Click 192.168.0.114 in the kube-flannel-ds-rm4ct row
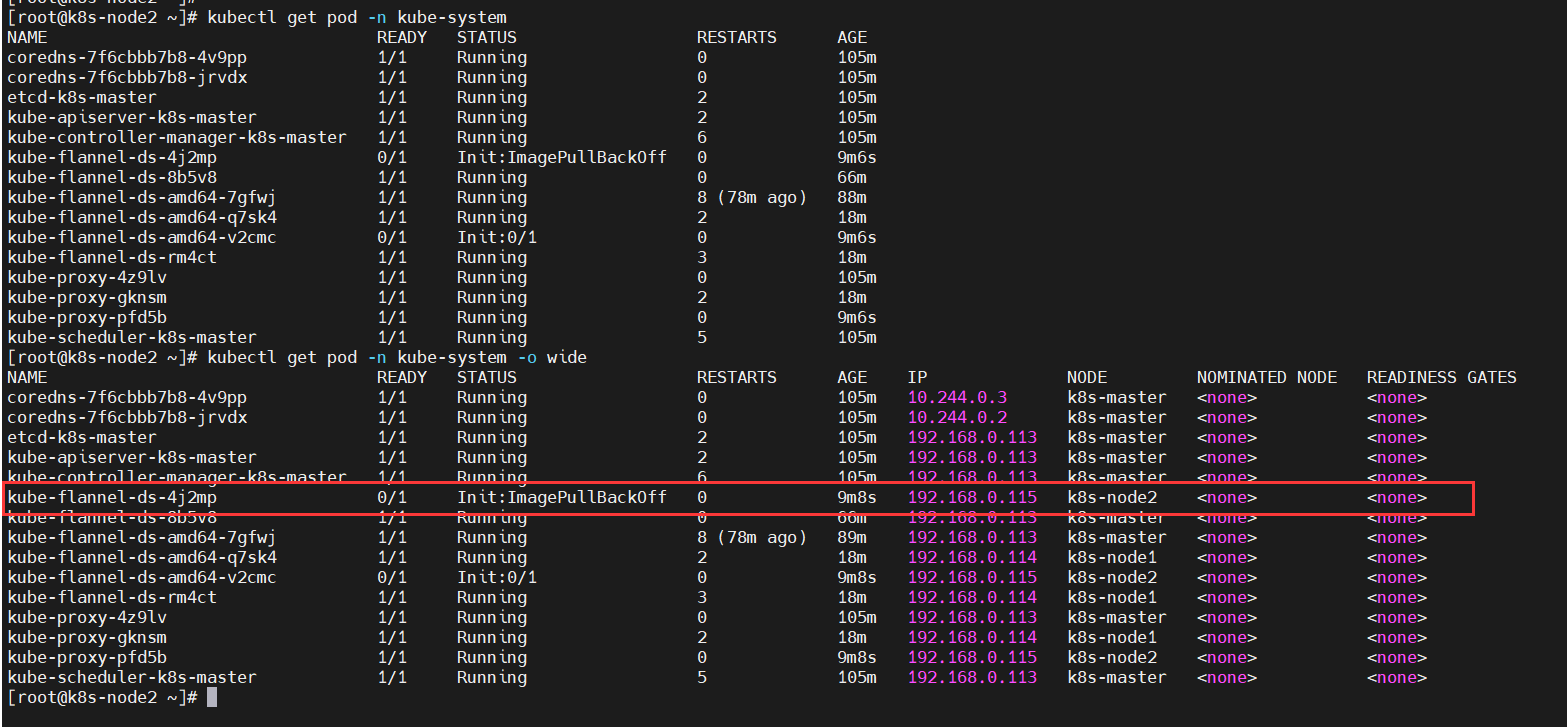Screen dimensions: 1567x727 pyautogui.click(x=972, y=597)
